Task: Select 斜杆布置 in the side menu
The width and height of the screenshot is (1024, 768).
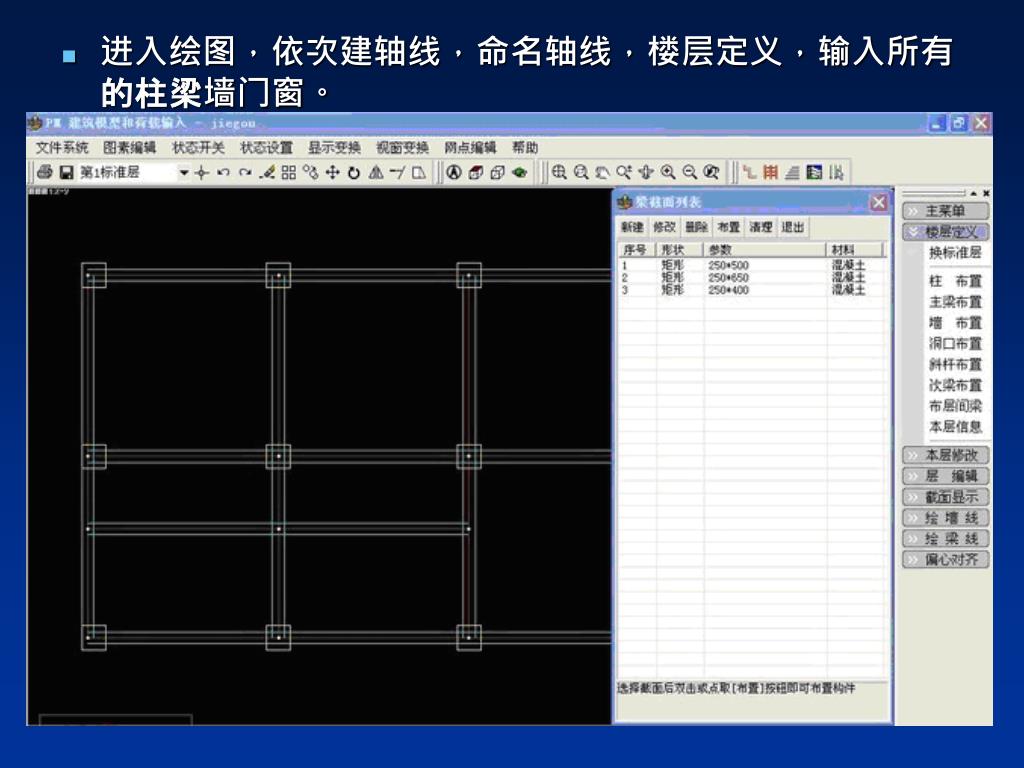Action: [x=955, y=364]
